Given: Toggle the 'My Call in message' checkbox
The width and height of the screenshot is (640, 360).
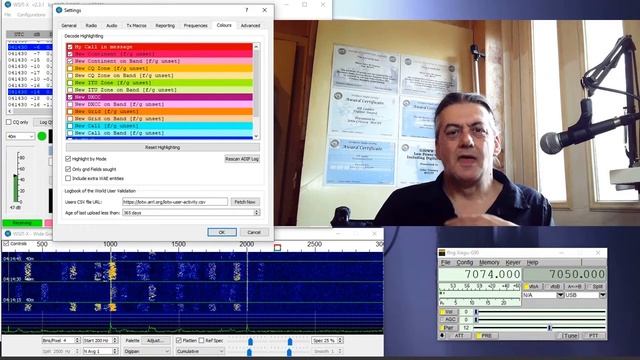Looking at the screenshot, I should 70,47.
